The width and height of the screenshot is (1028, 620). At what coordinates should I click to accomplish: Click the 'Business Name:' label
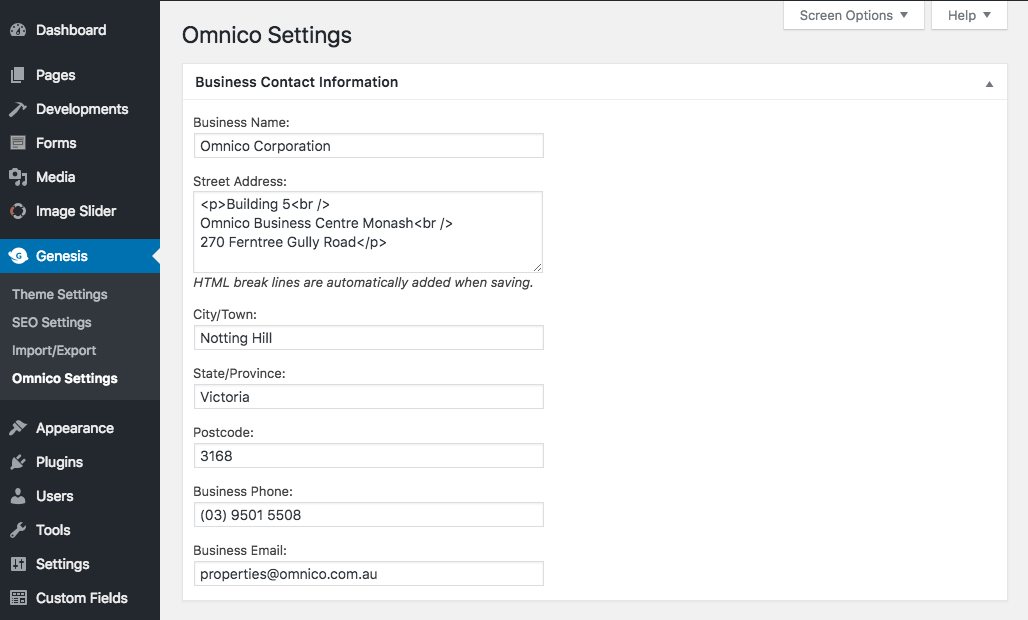tap(241, 123)
